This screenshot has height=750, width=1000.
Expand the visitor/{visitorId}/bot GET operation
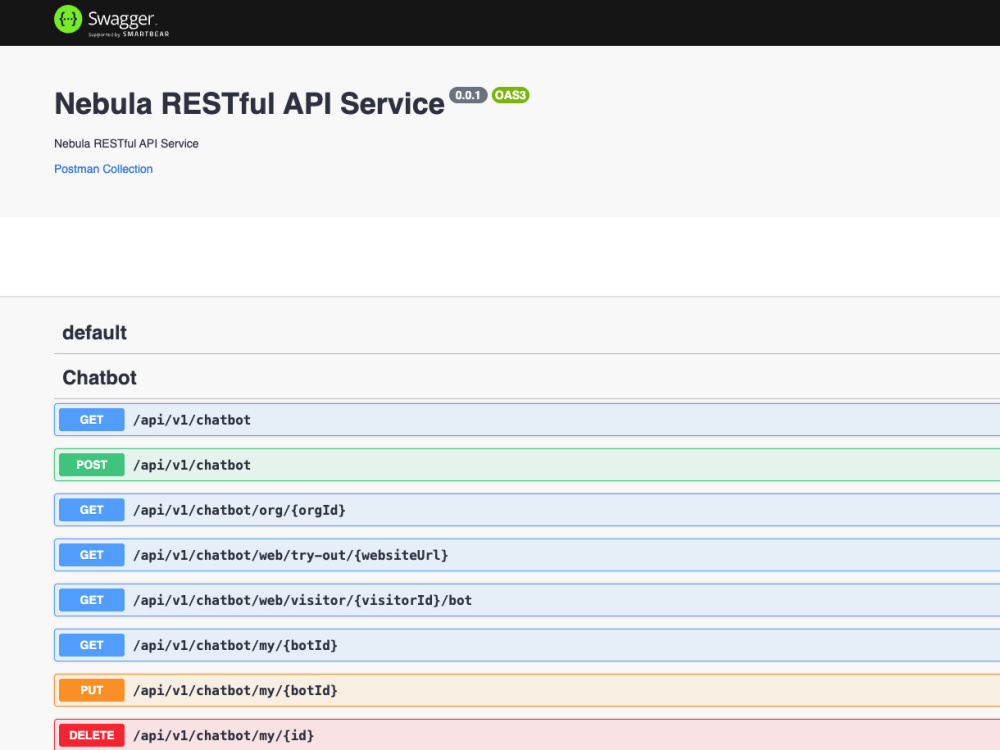(x=527, y=600)
